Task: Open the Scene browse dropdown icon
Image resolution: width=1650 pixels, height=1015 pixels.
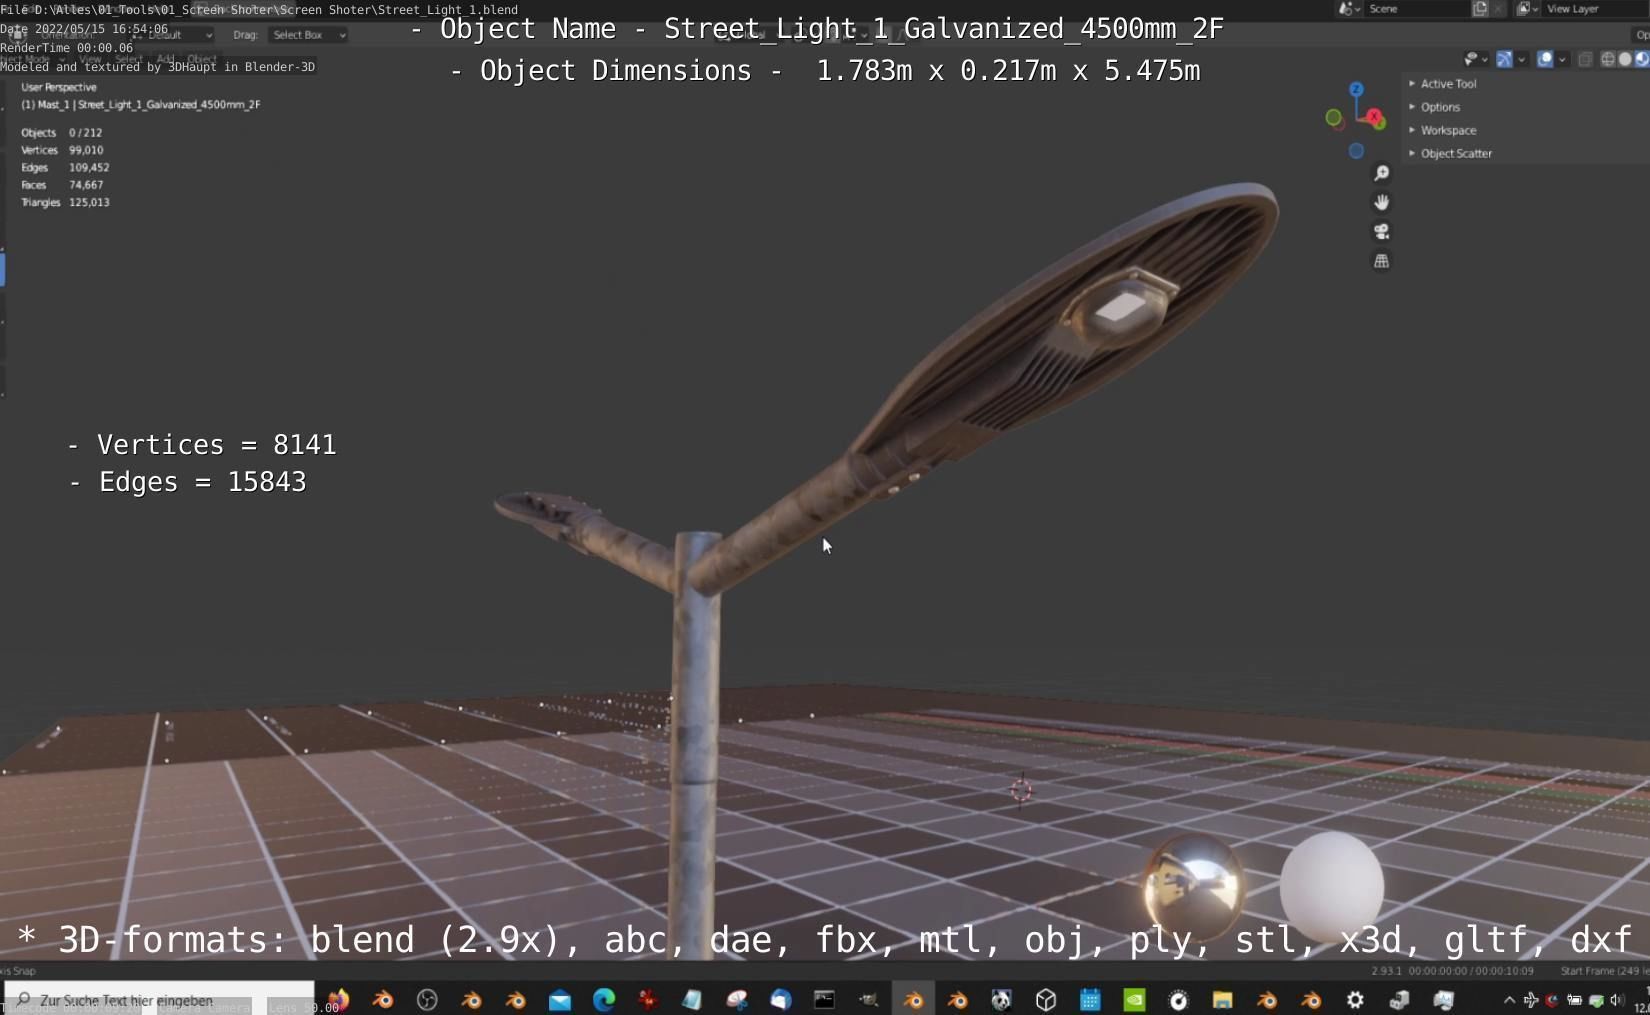Action: [x=1350, y=8]
